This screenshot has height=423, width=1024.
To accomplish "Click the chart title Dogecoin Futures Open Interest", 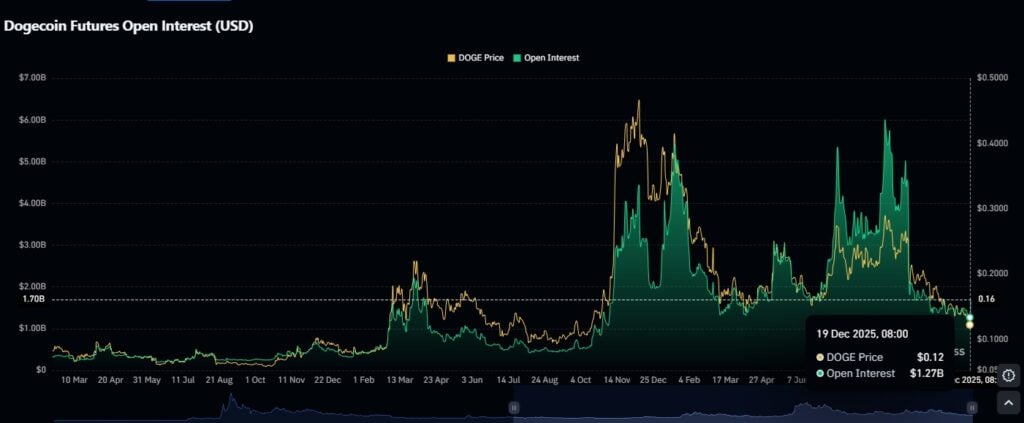I will pos(128,26).
